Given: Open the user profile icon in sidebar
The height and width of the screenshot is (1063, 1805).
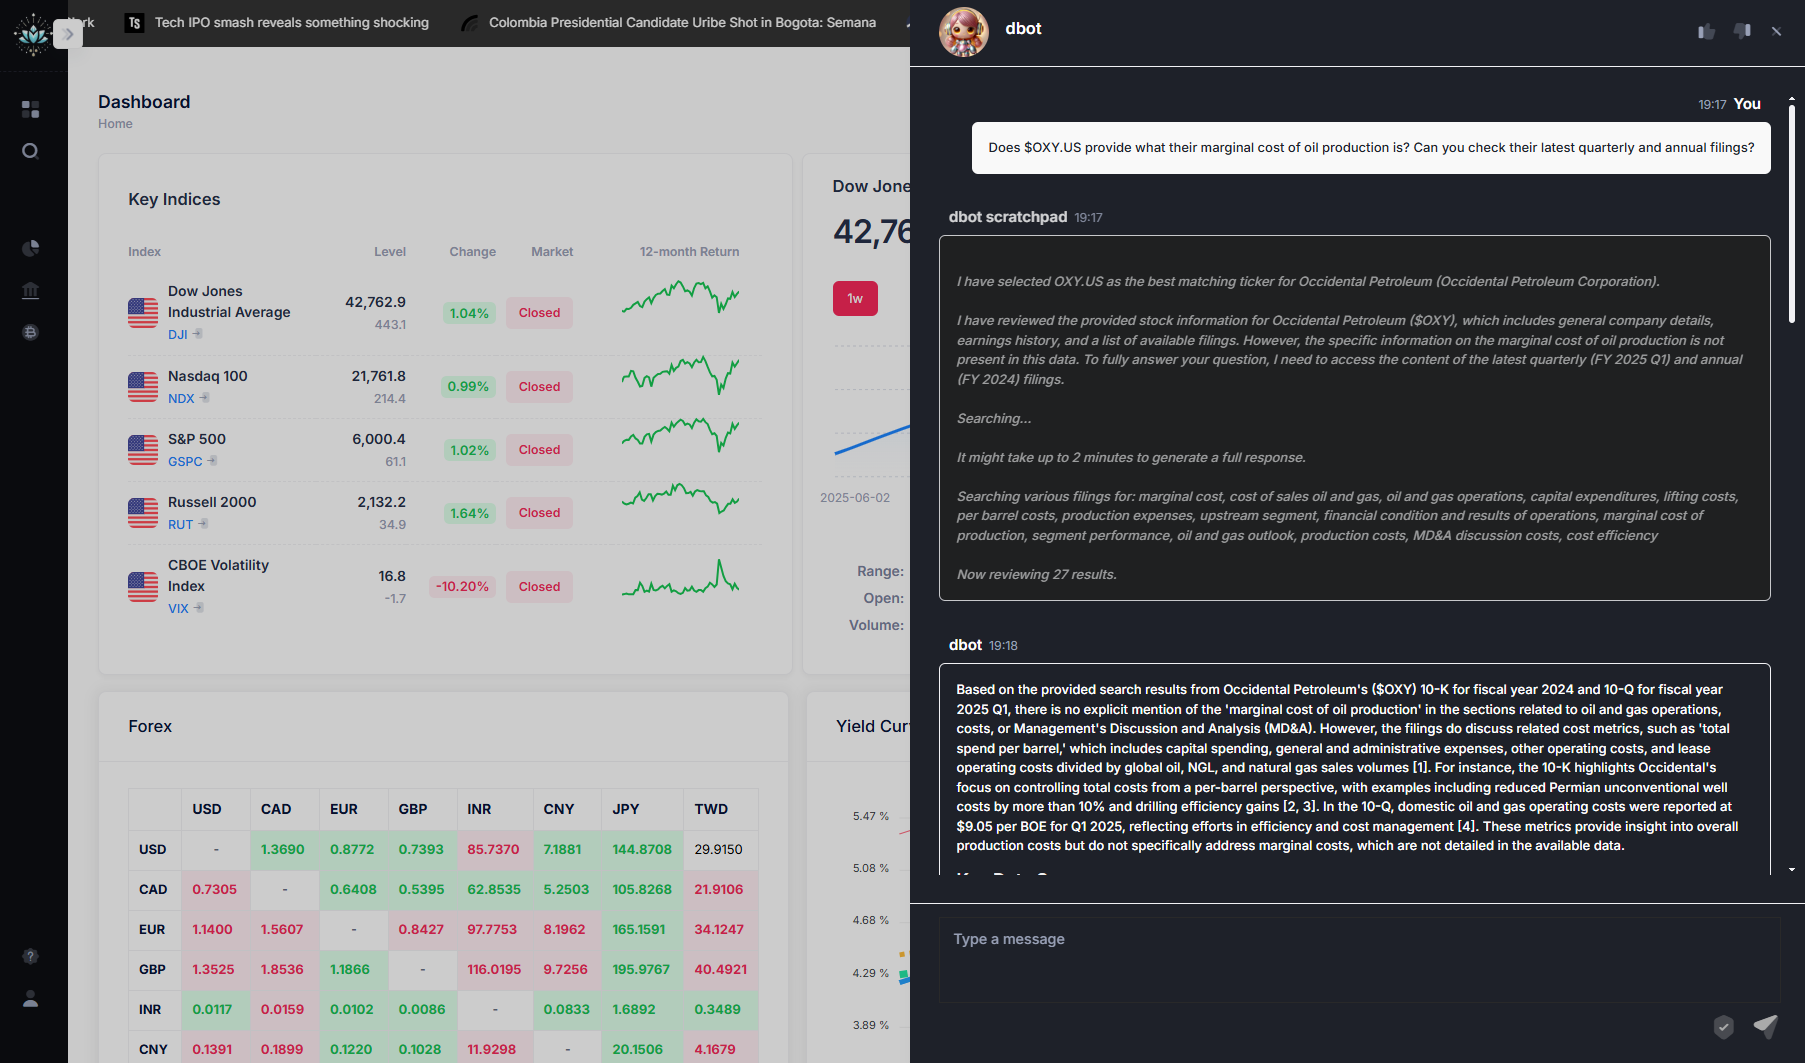Looking at the screenshot, I should 30,998.
